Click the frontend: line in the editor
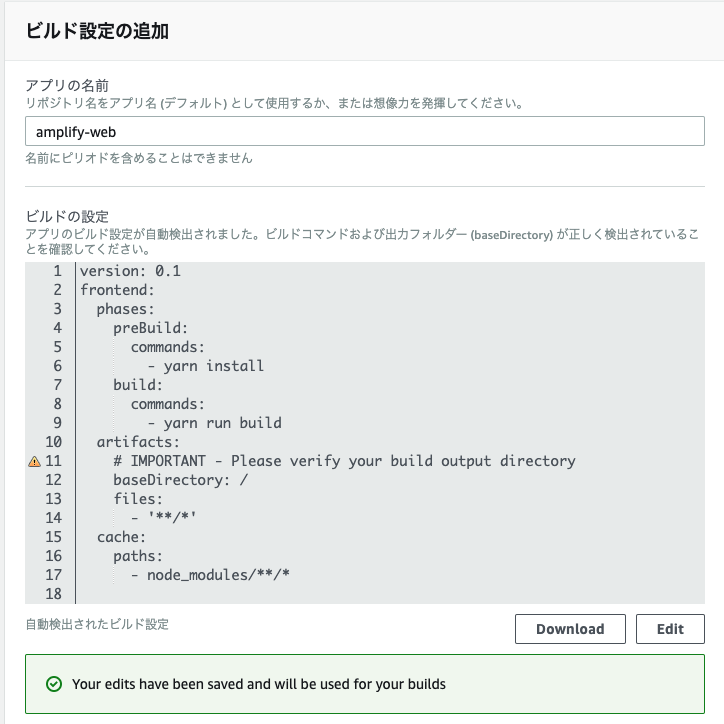The image size is (724, 724). tap(117, 290)
